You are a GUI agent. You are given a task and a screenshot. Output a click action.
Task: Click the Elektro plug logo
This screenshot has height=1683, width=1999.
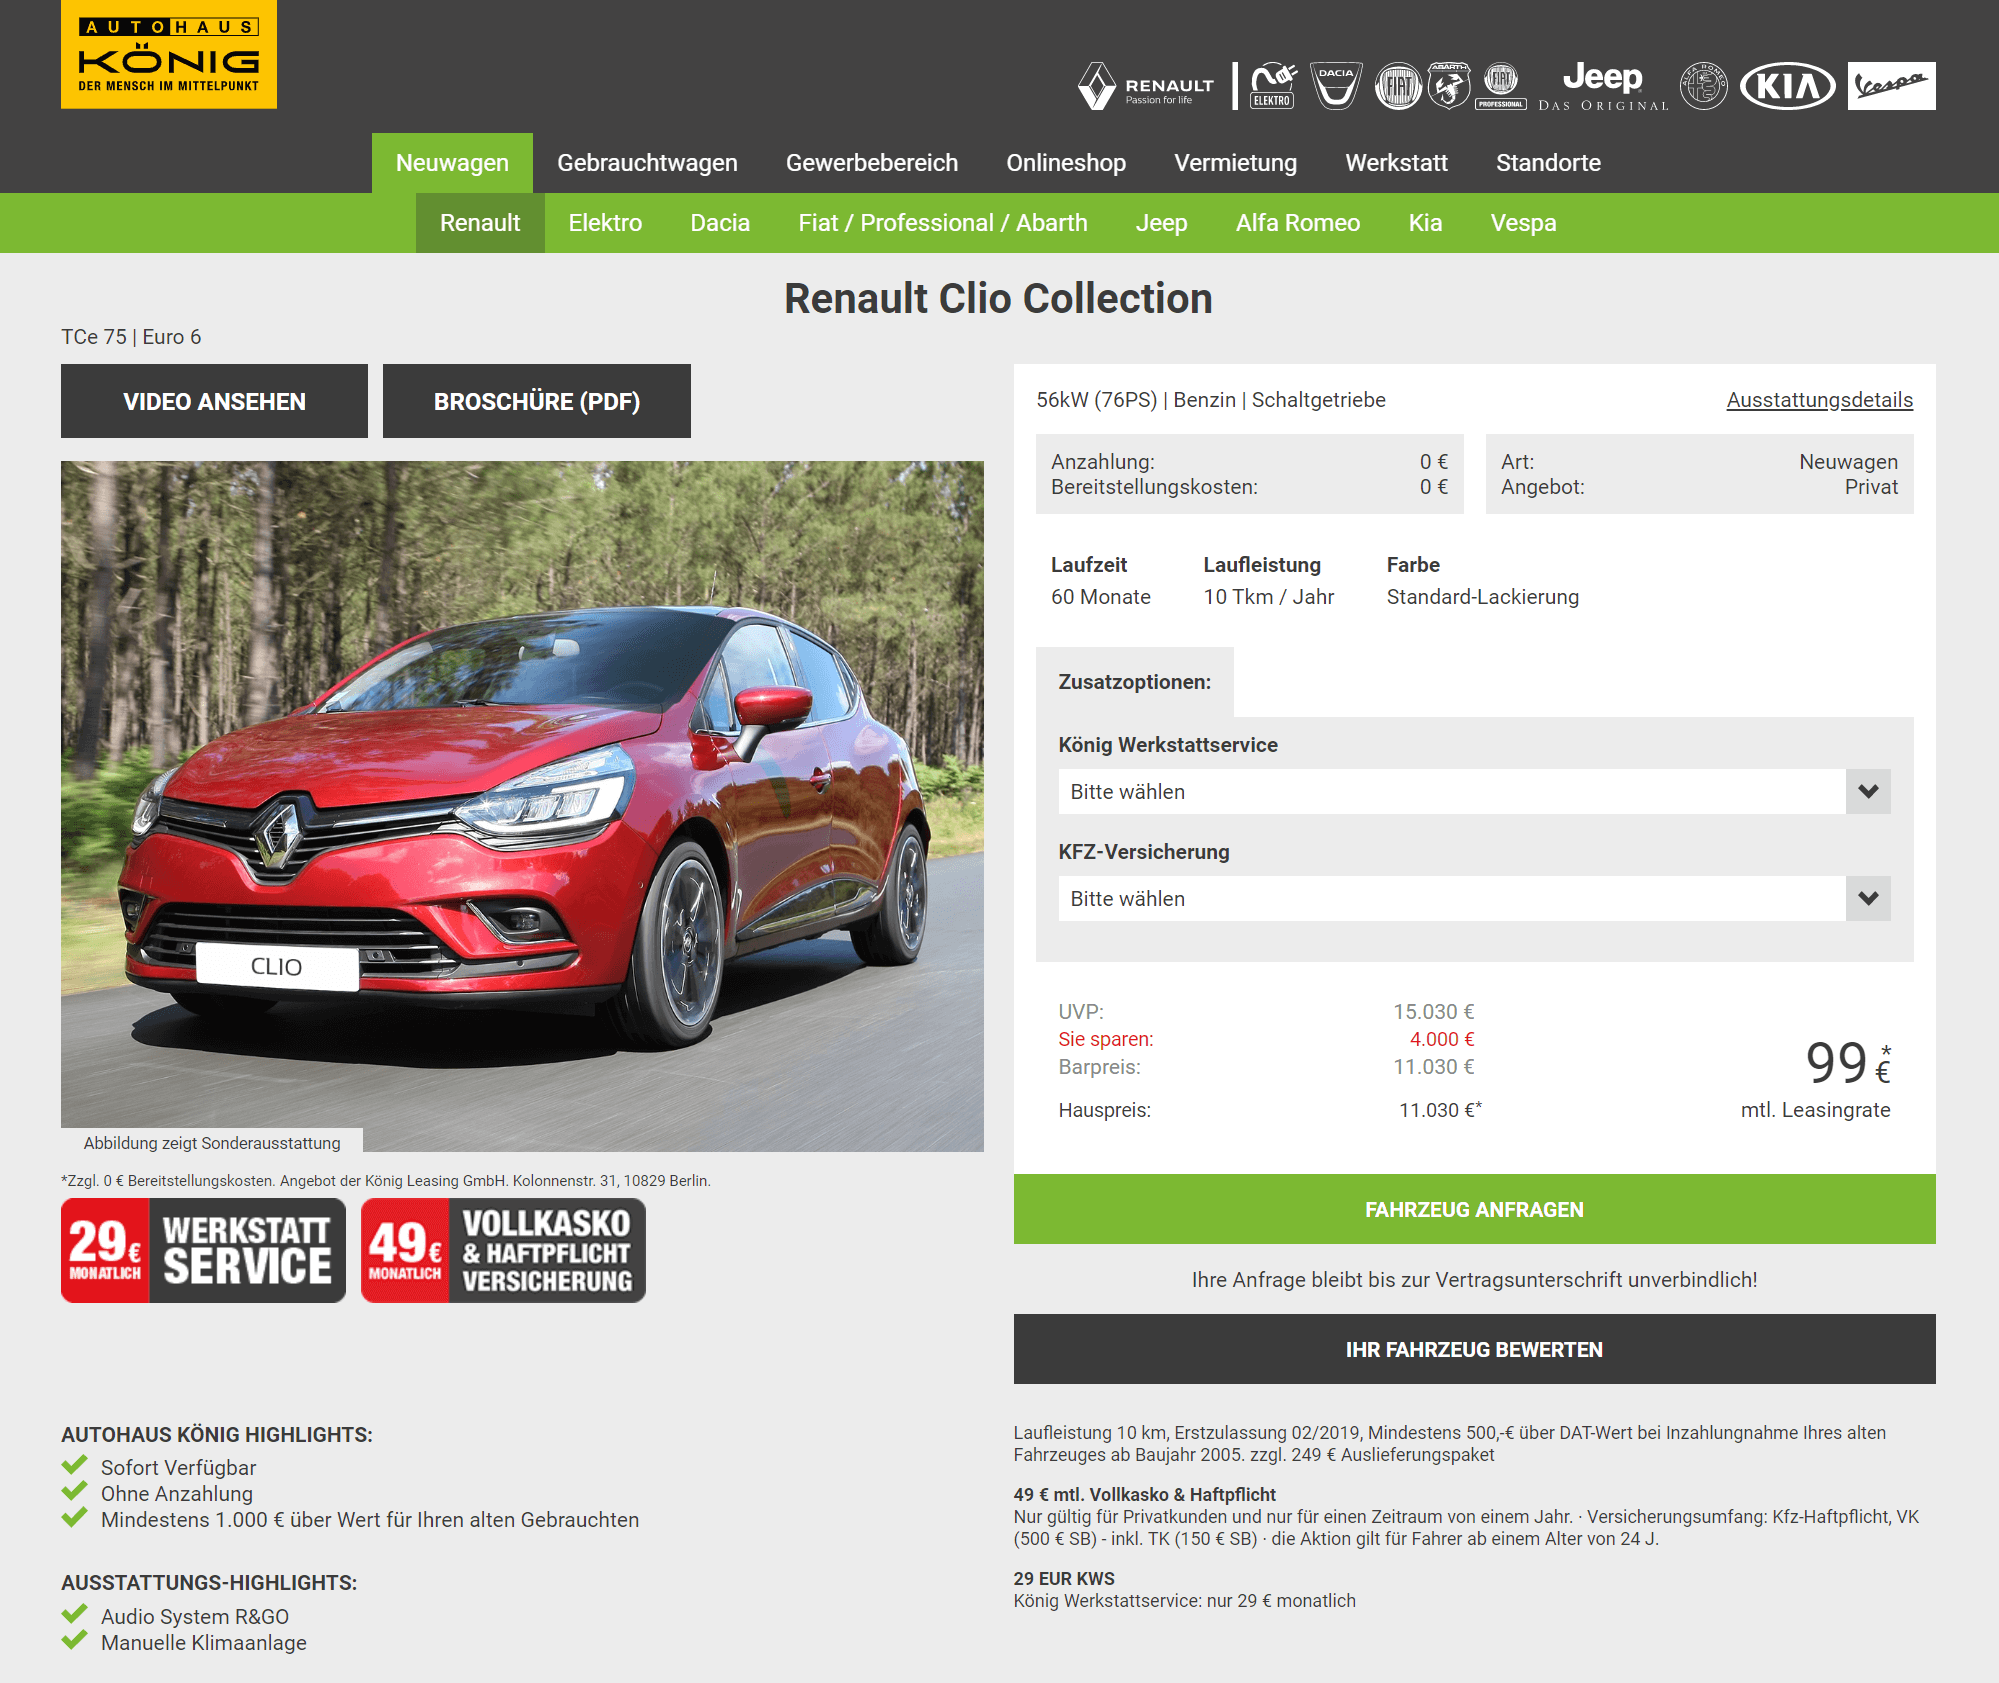[1273, 86]
